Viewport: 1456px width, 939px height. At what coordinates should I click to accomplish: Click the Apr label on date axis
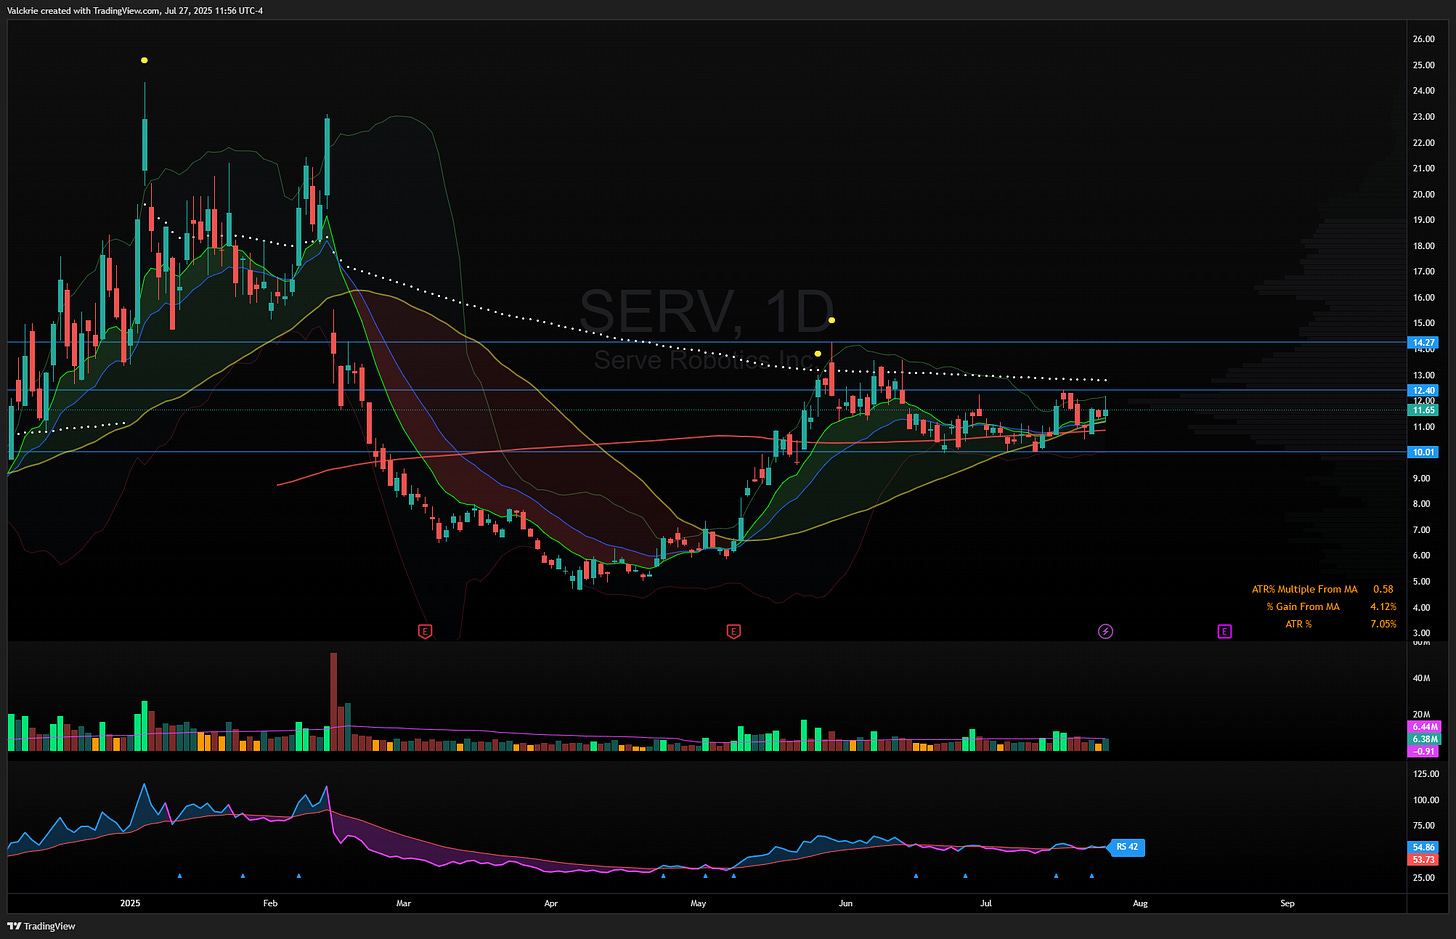pos(551,903)
